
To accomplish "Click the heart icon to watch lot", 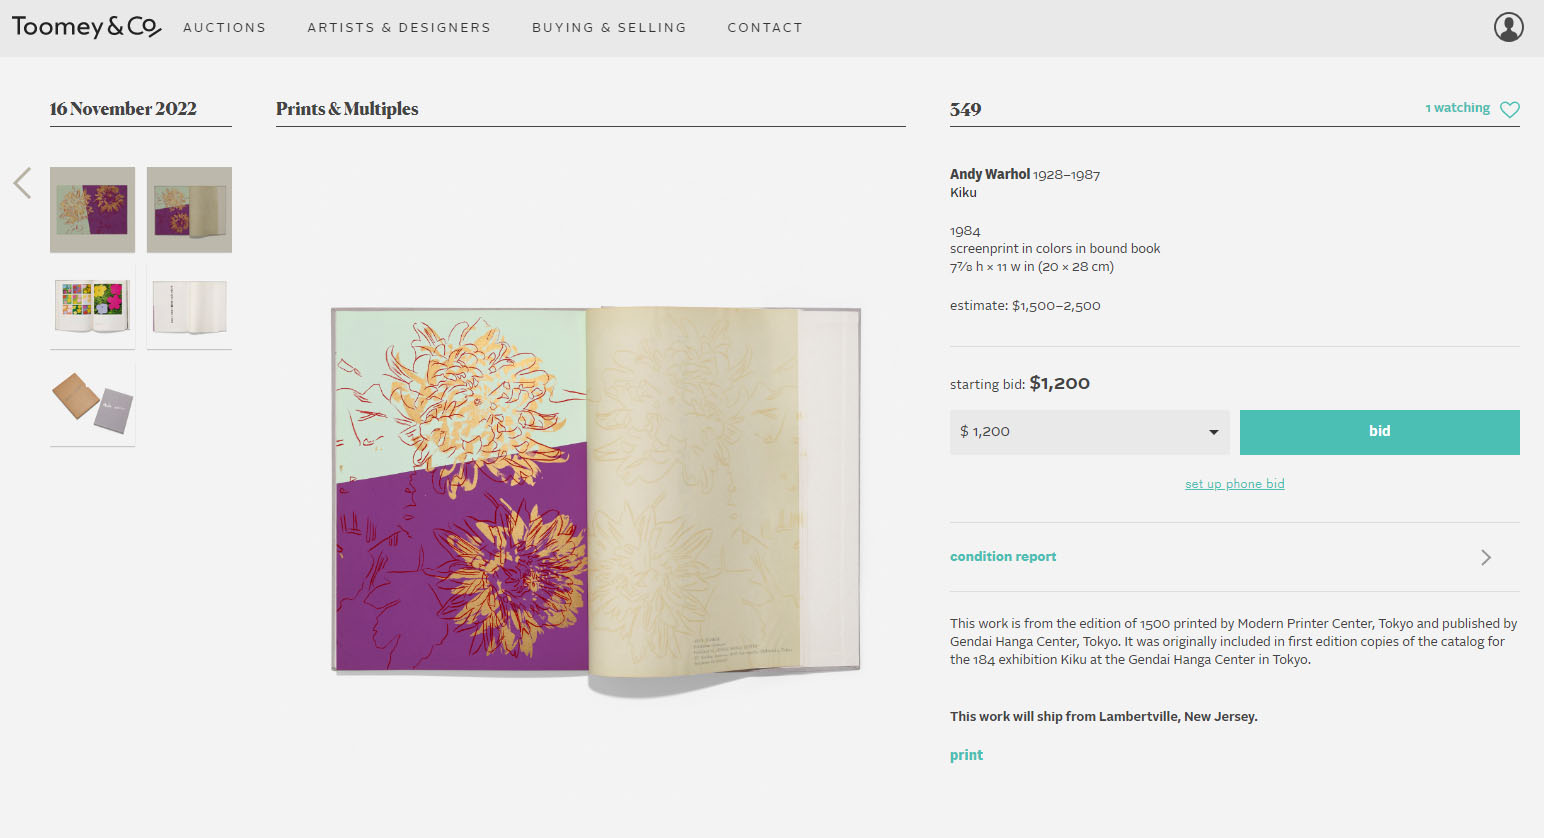I will [x=1509, y=109].
